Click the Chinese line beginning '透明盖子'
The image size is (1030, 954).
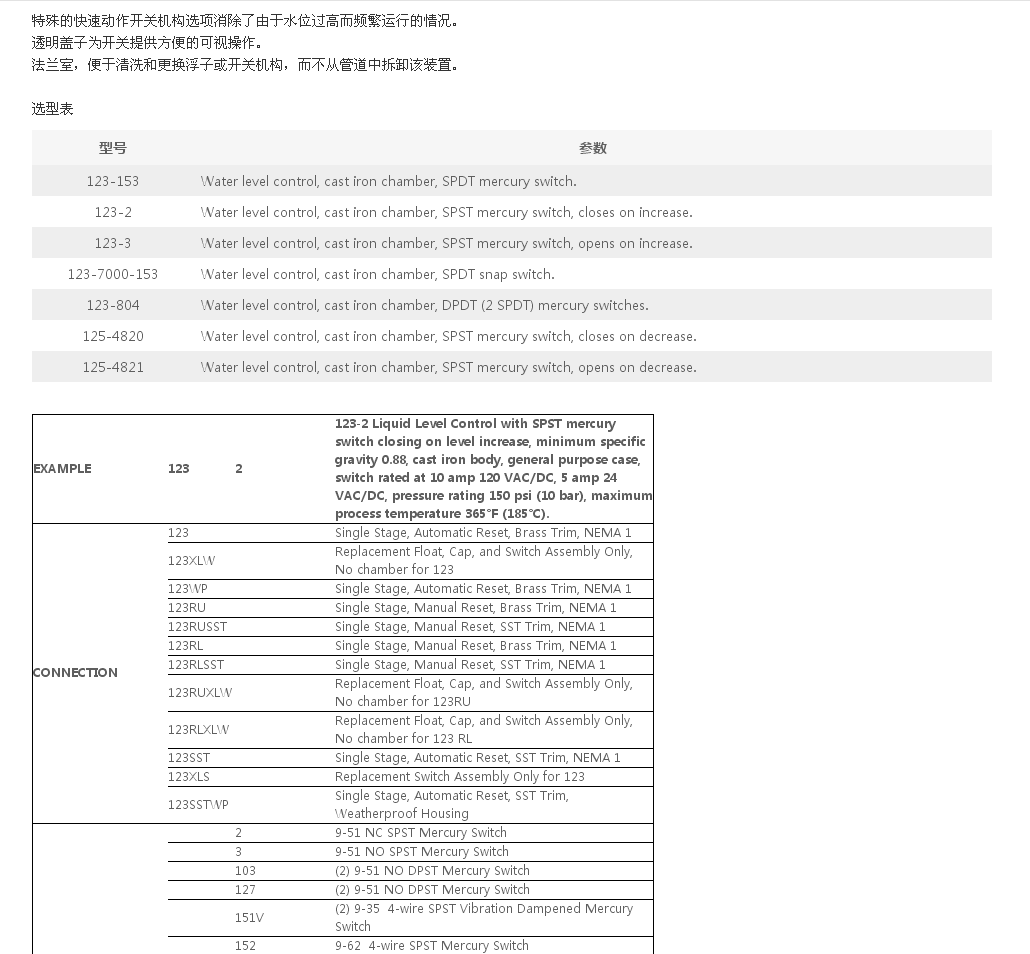point(149,43)
